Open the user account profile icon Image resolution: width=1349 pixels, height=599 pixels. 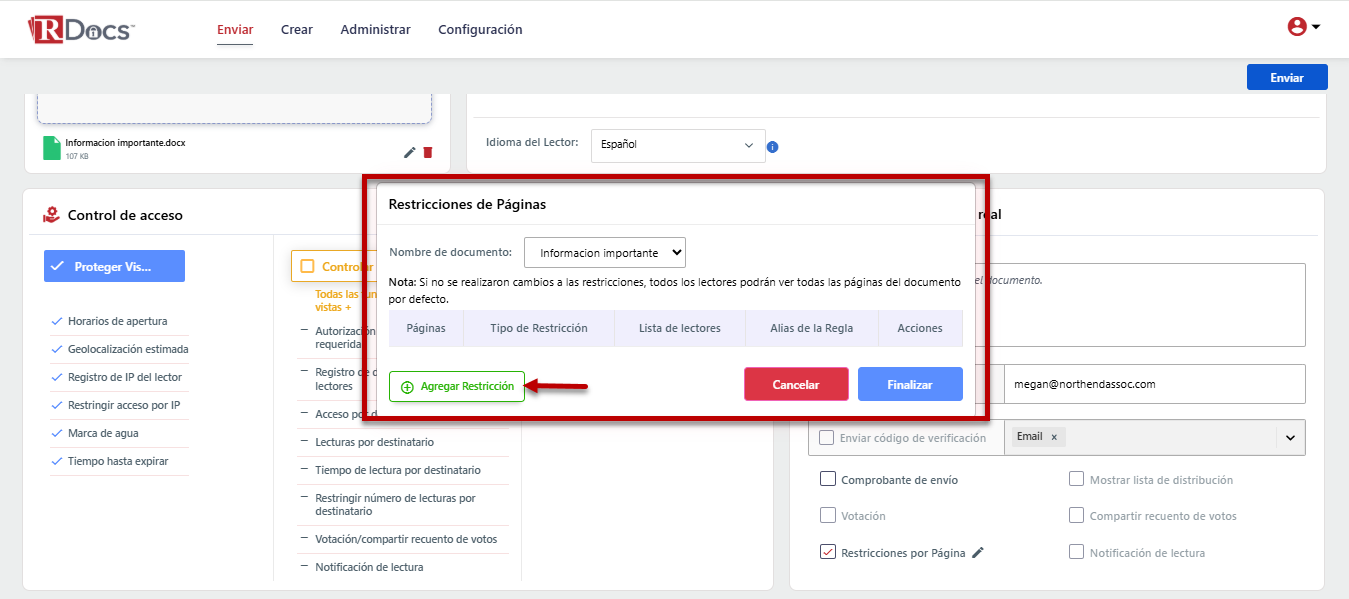(1297, 27)
